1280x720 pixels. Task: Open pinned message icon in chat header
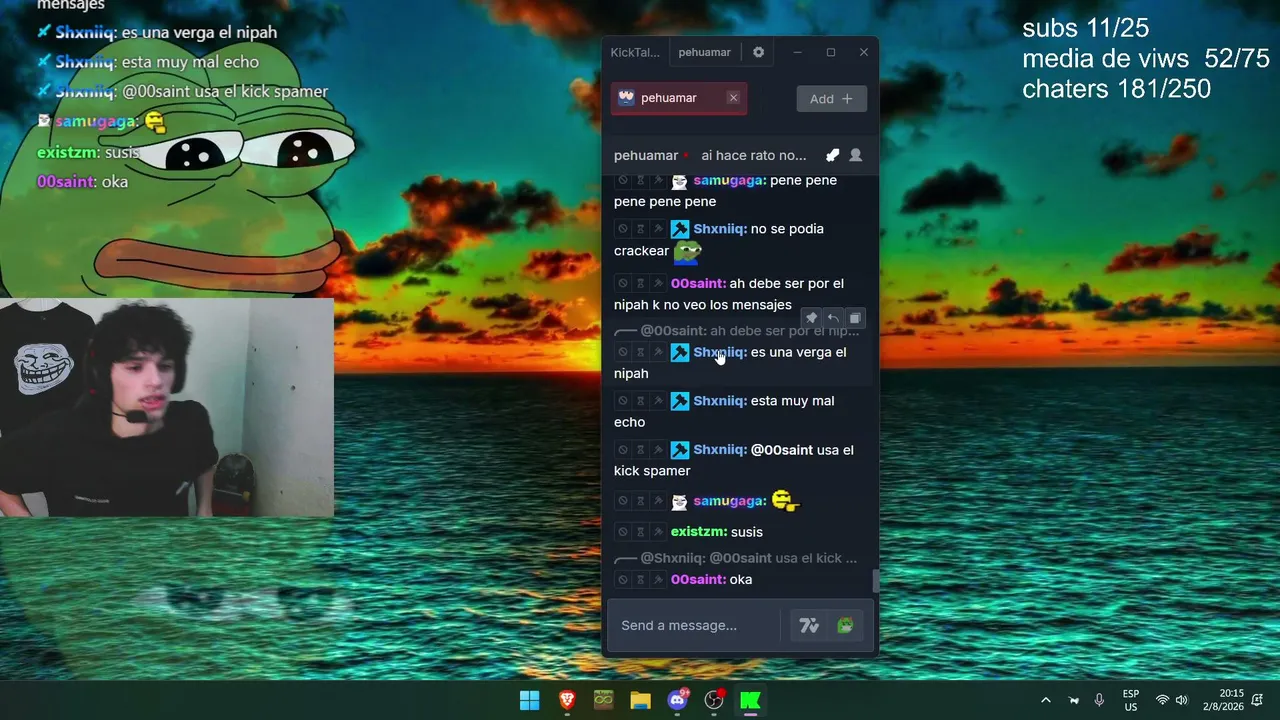(x=832, y=155)
